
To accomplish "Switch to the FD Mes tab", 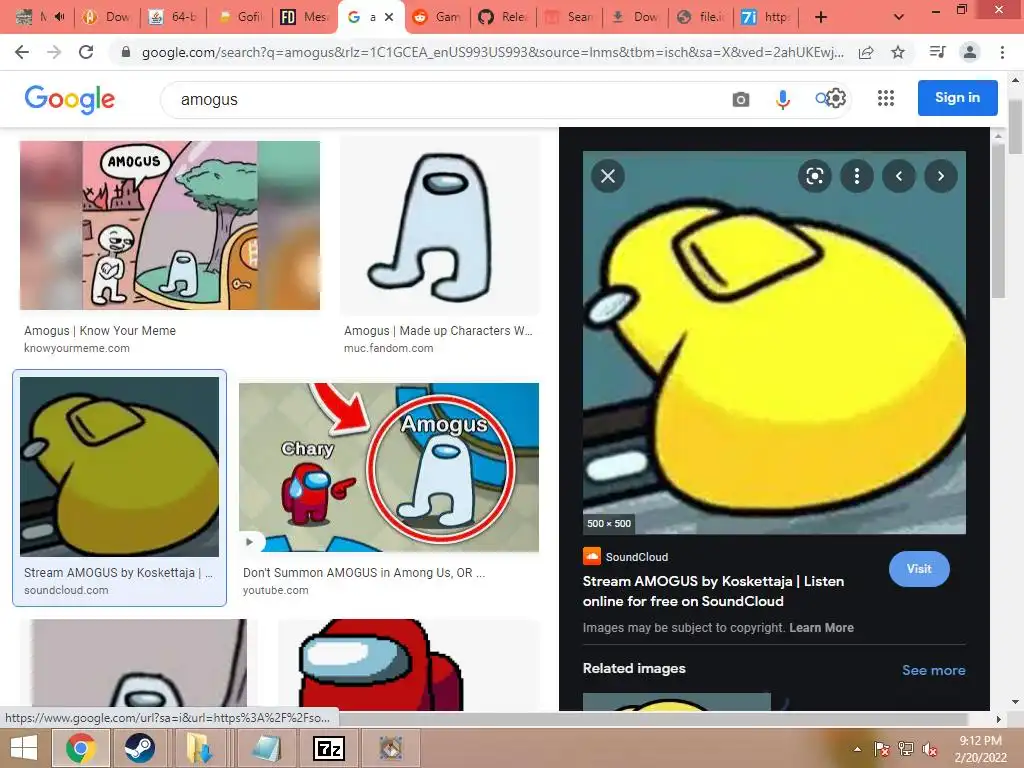I will point(305,17).
